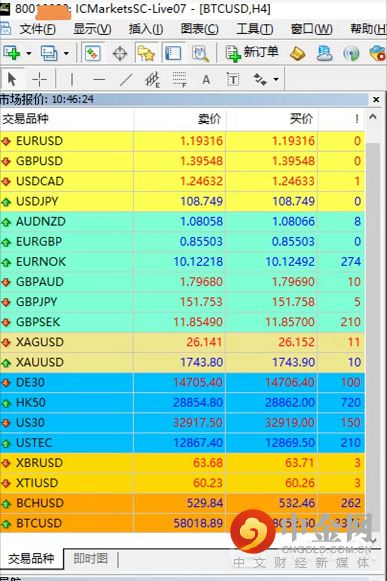Open the 工具(T) menu
Image resolution: width=387 pixels, height=581 pixels.
255,29
